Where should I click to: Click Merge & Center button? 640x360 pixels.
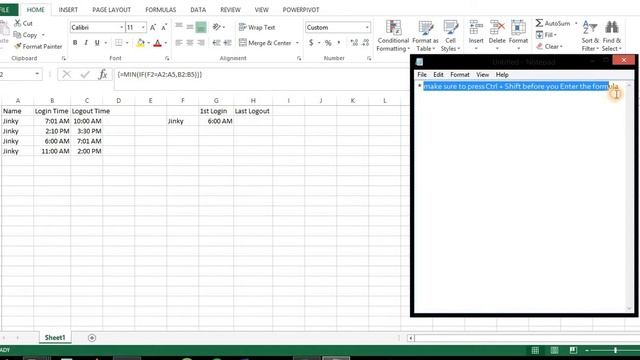pyautogui.click(x=265, y=42)
